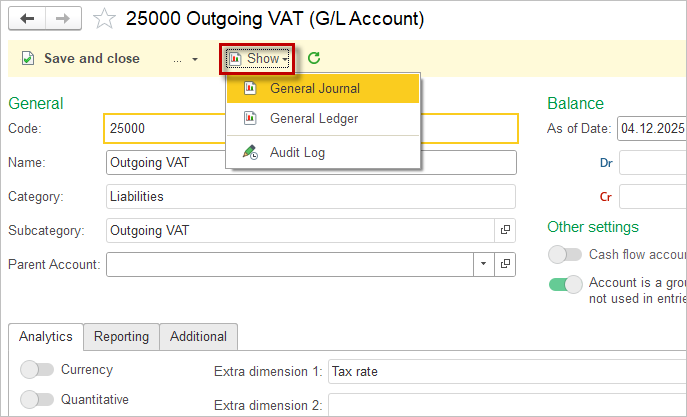Viewport: 687px width, 417px height.
Task: Disable the Account is a group switch
Action: (565, 284)
